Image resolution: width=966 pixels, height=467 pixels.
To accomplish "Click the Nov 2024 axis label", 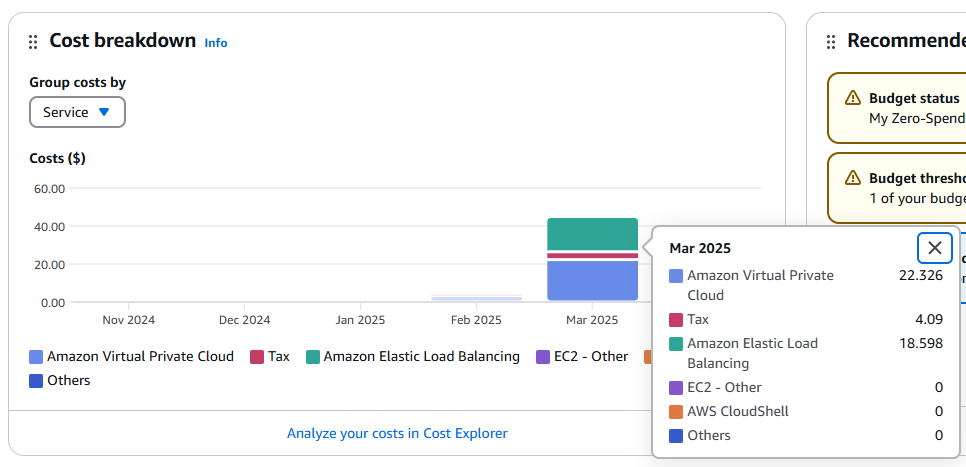I will [129, 320].
